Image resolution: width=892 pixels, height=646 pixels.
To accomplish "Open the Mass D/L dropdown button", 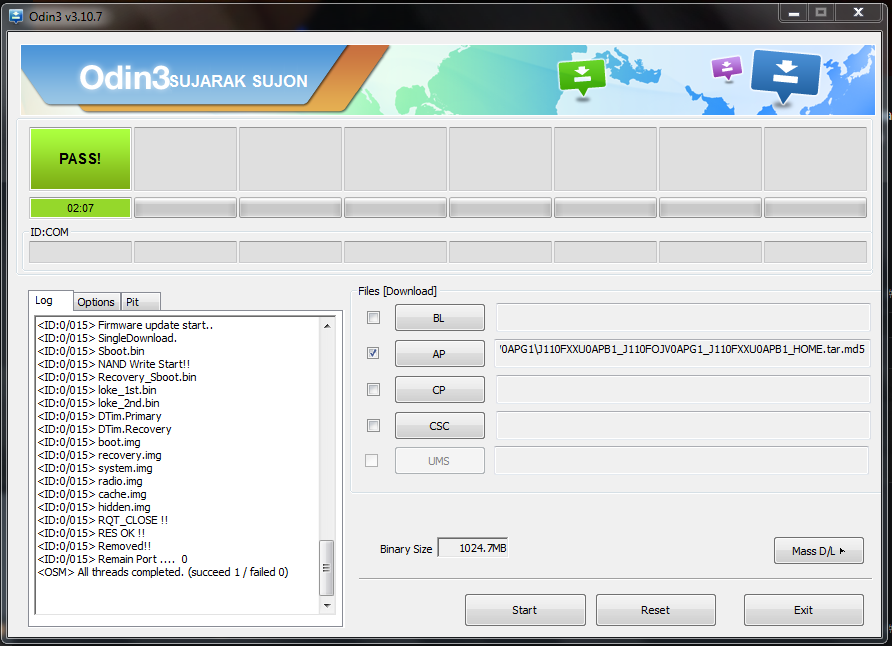I will [x=818, y=551].
